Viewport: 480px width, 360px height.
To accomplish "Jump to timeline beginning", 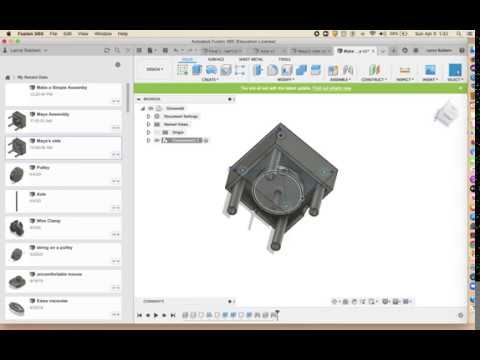I will (139, 315).
